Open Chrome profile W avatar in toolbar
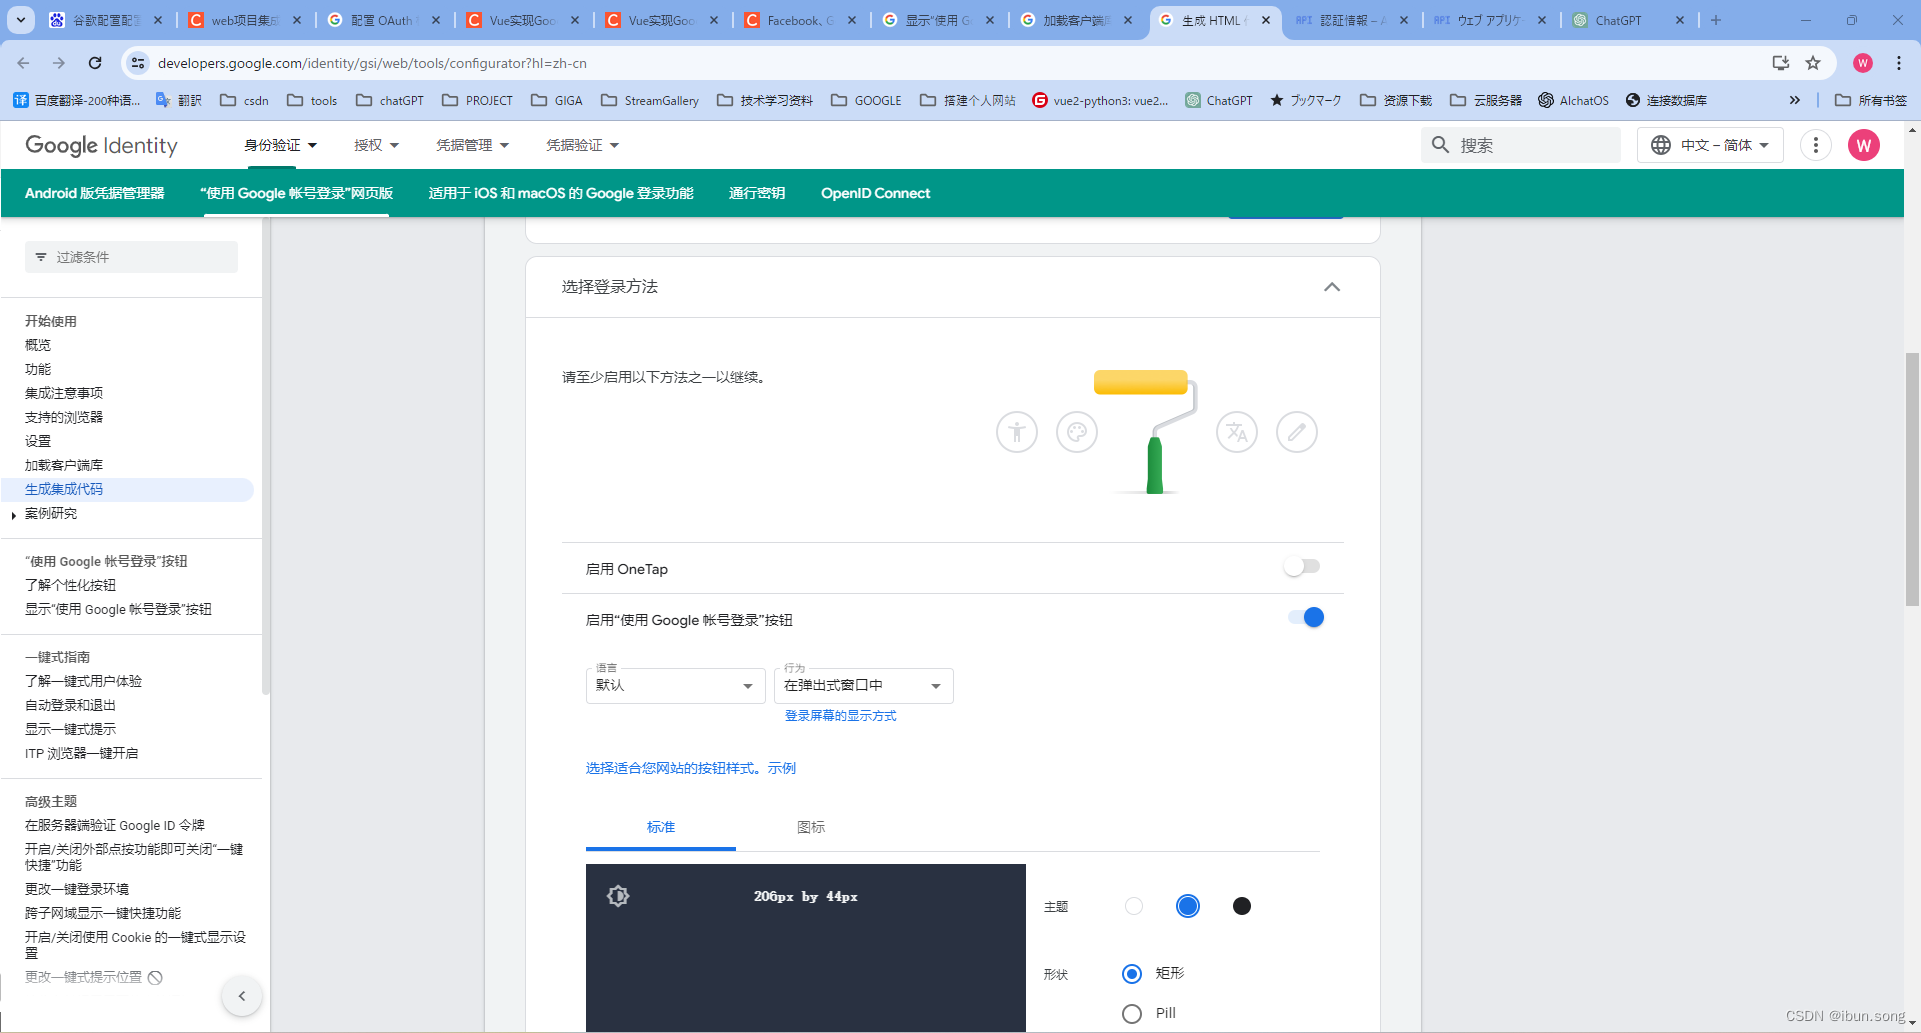The height and width of the screenshot is (1033, 1921). click(x=1862, y=63)
